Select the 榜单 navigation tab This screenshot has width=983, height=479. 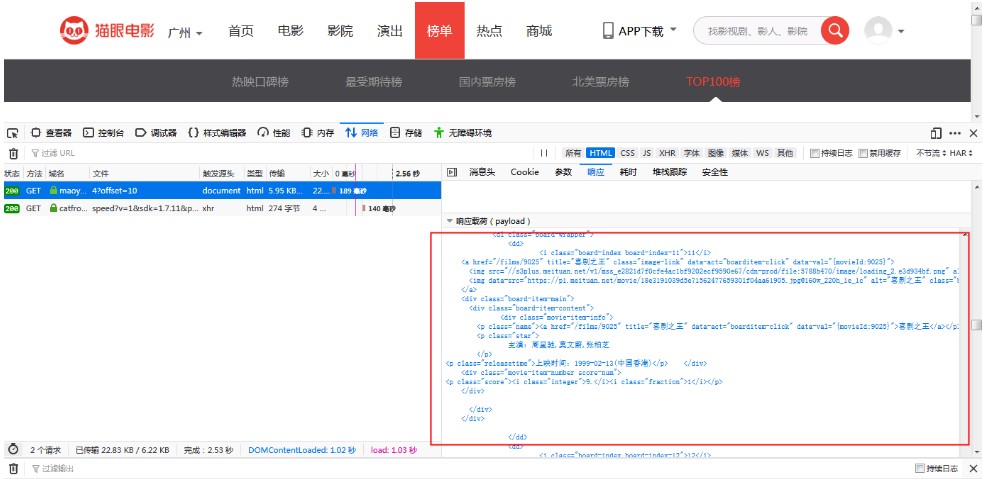[439, 31]
